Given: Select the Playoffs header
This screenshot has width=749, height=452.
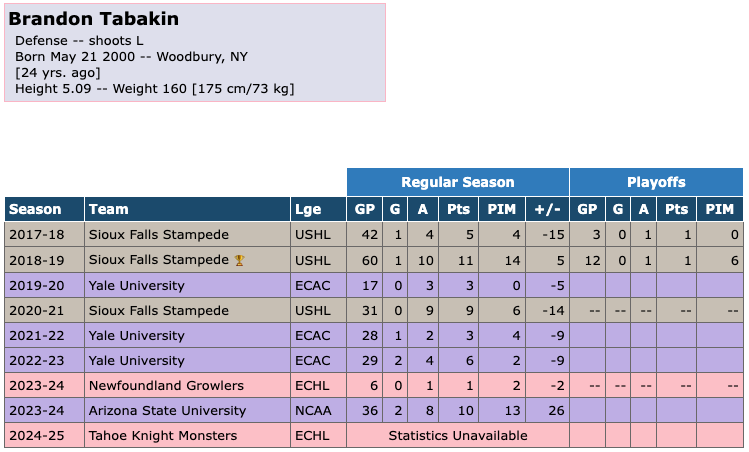Looking at the screenshot, I should tap(656, 182).
